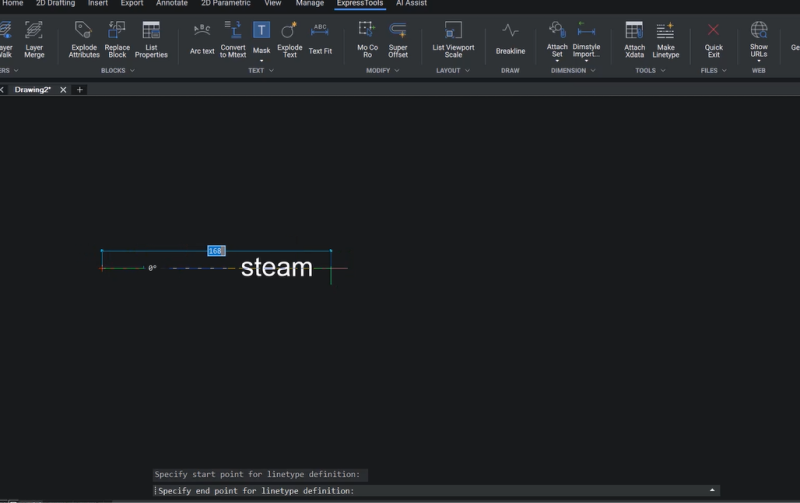The height and width of the screenshot is (503, 800).
Task: Open the 2D Parametric ribbon tab
Action: click(x=226, y=4)
